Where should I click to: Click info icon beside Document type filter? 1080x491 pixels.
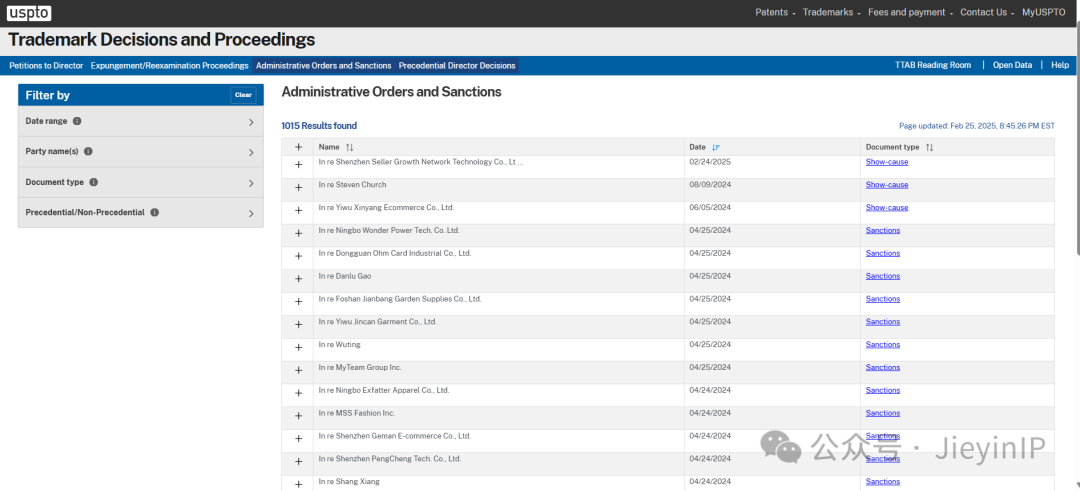[x=94, y=182]
